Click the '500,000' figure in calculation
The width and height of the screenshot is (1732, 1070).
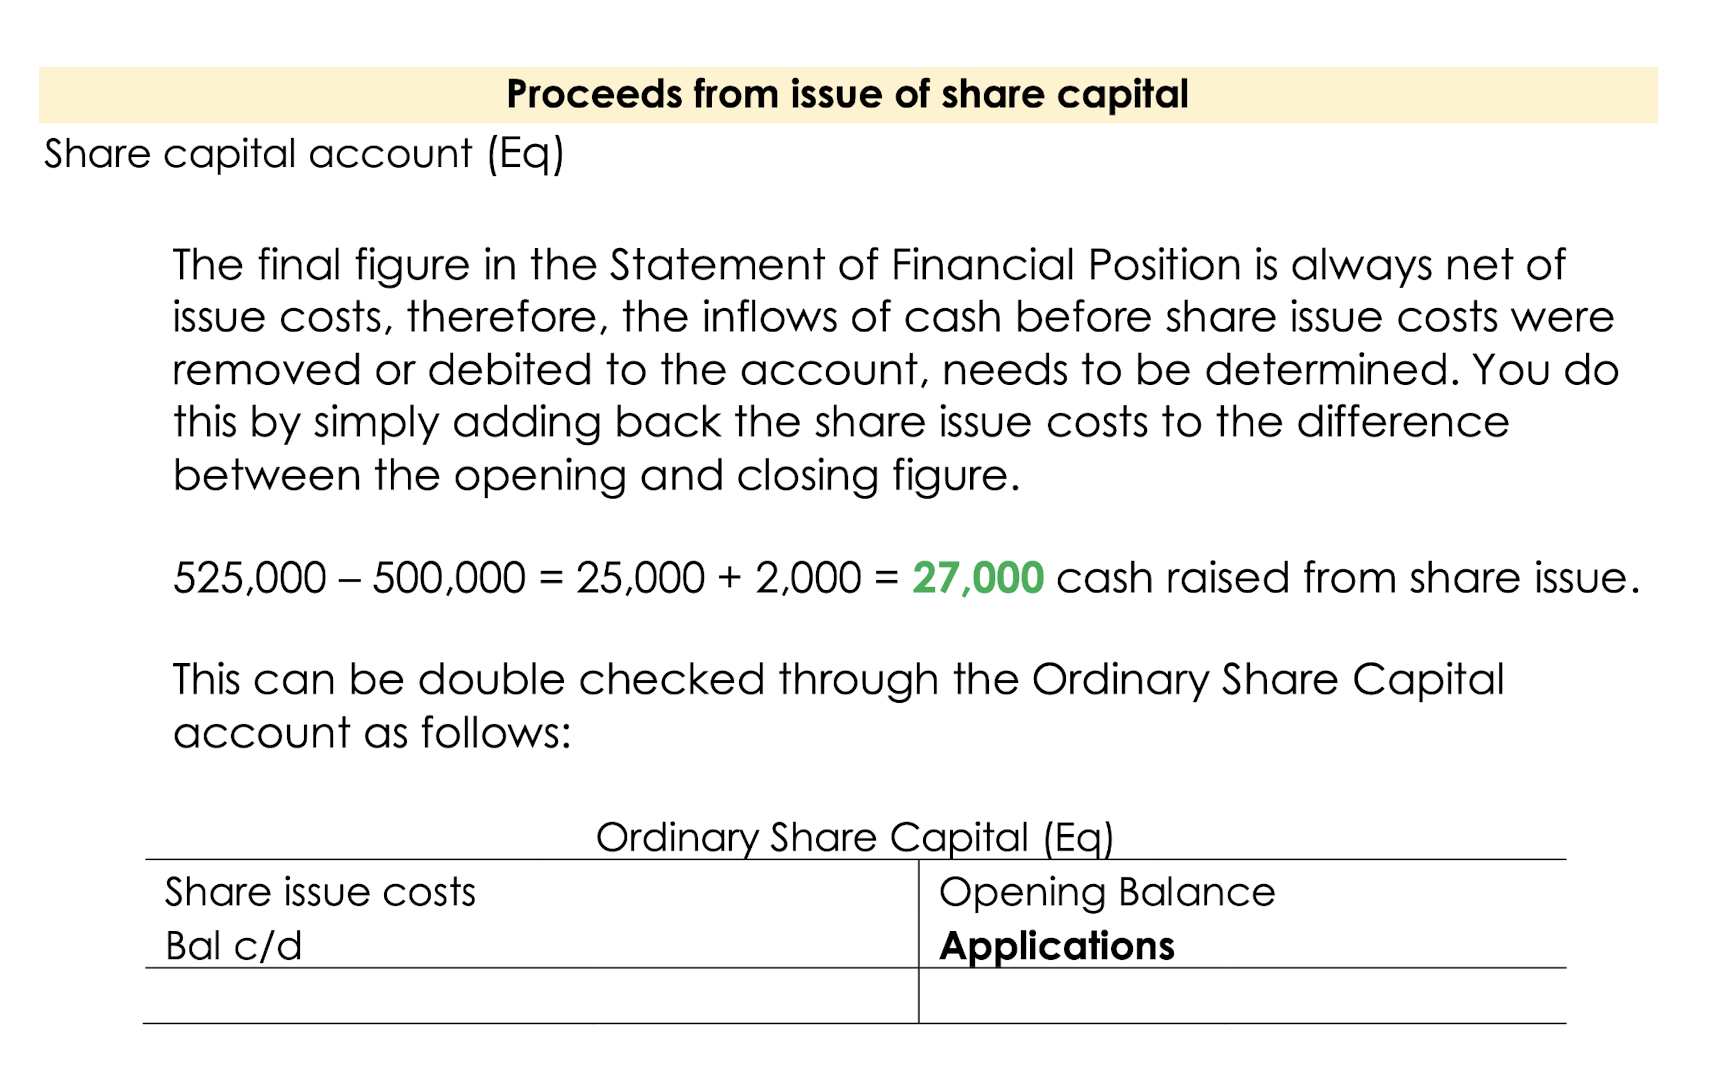coord(448,578)
